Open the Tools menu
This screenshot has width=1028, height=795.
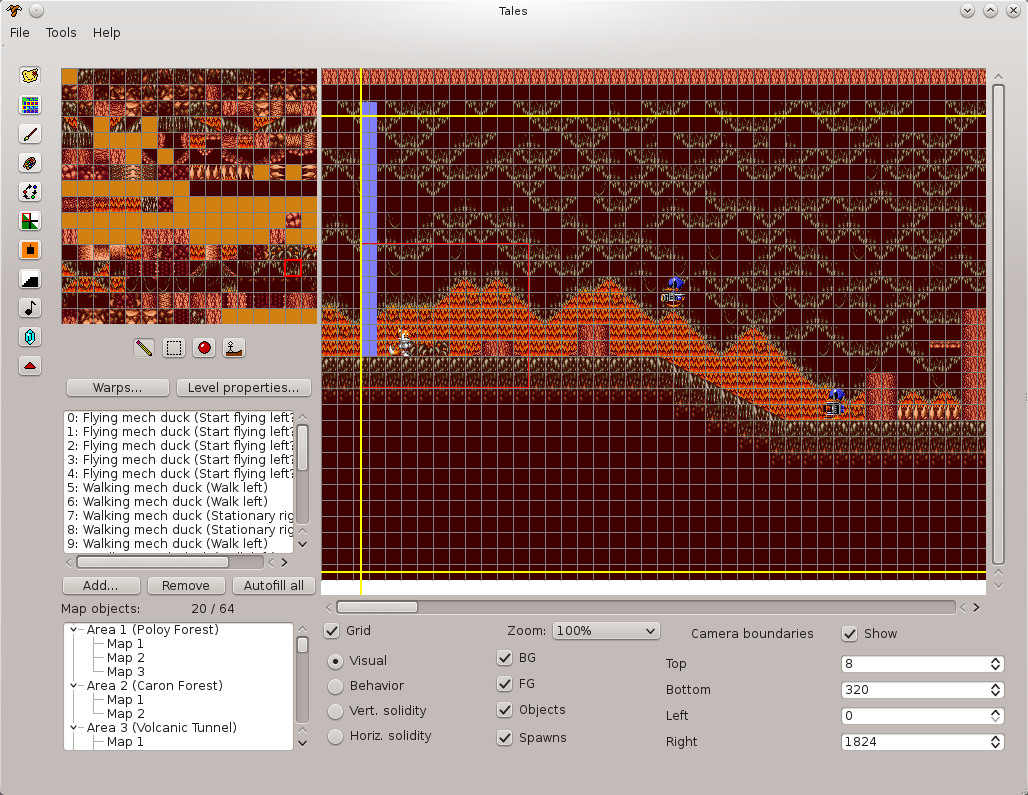[61, 32]
